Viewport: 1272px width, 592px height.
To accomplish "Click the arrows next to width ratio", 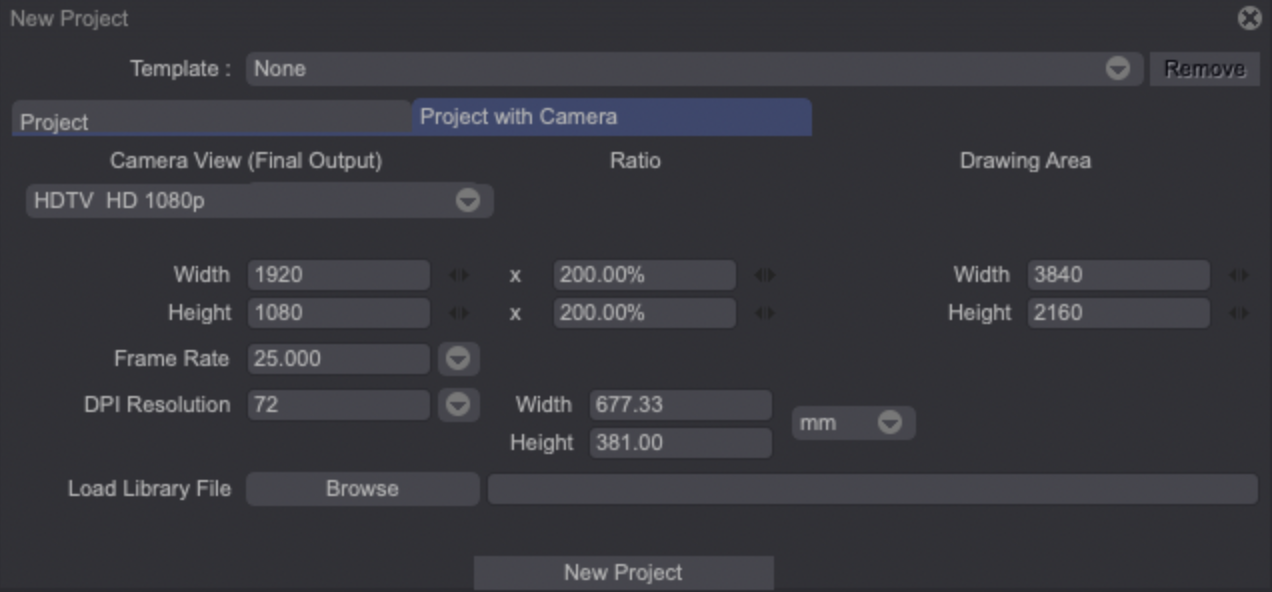I will pyautogui.click(x=765, y=275).
